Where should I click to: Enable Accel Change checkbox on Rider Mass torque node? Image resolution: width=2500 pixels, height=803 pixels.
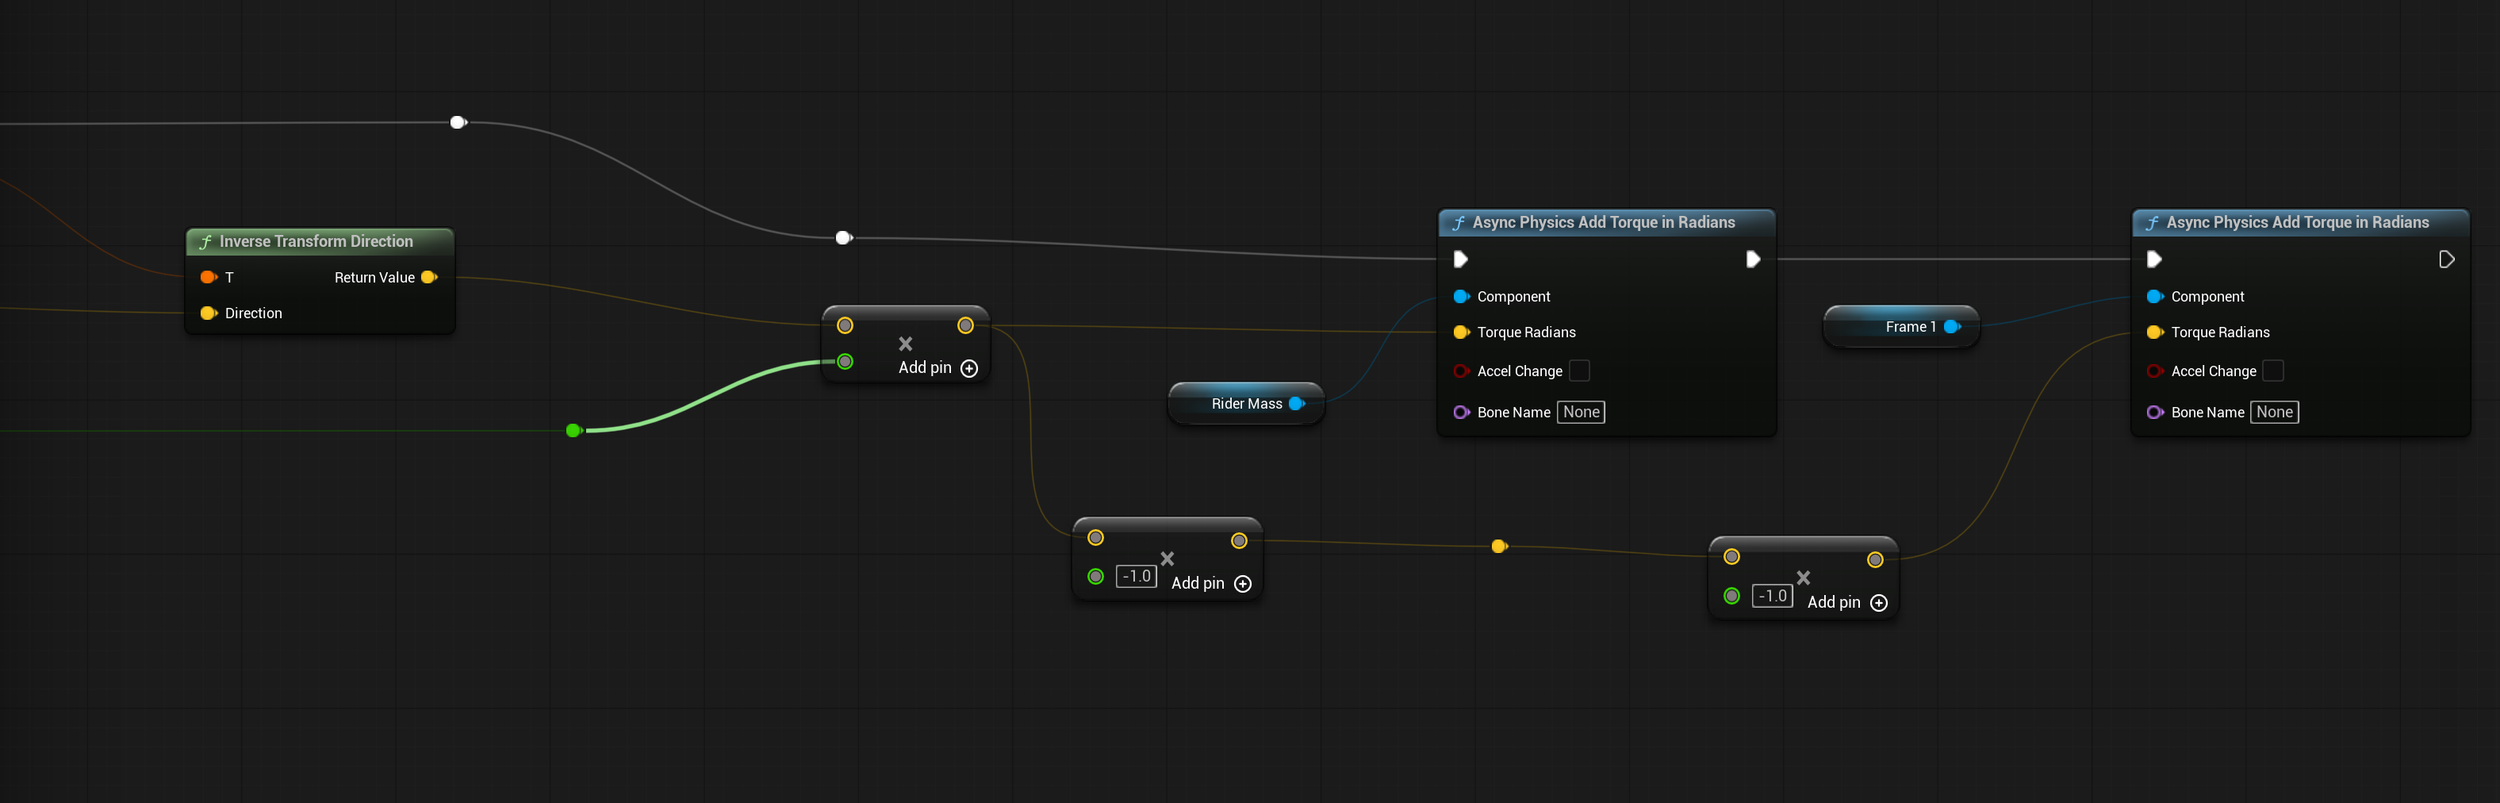click(1579, 371)
